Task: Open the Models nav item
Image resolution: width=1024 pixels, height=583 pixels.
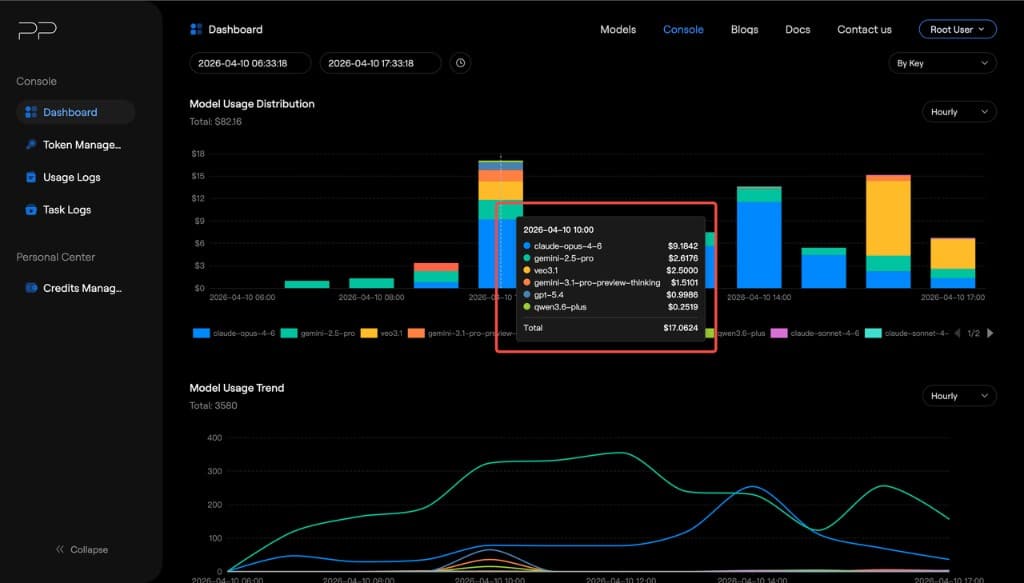Action: point(618,29)
